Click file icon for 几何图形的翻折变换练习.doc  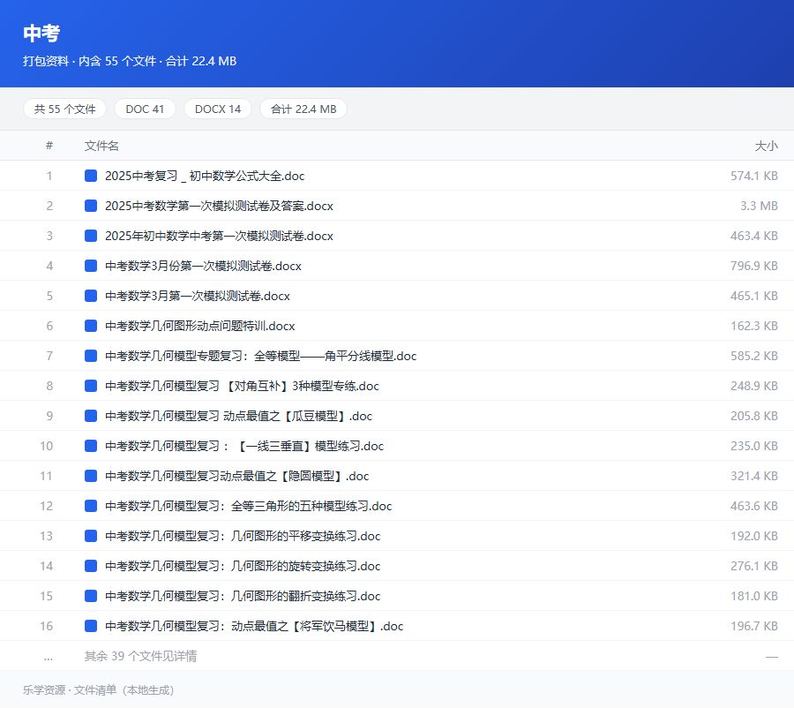[91, 596]
